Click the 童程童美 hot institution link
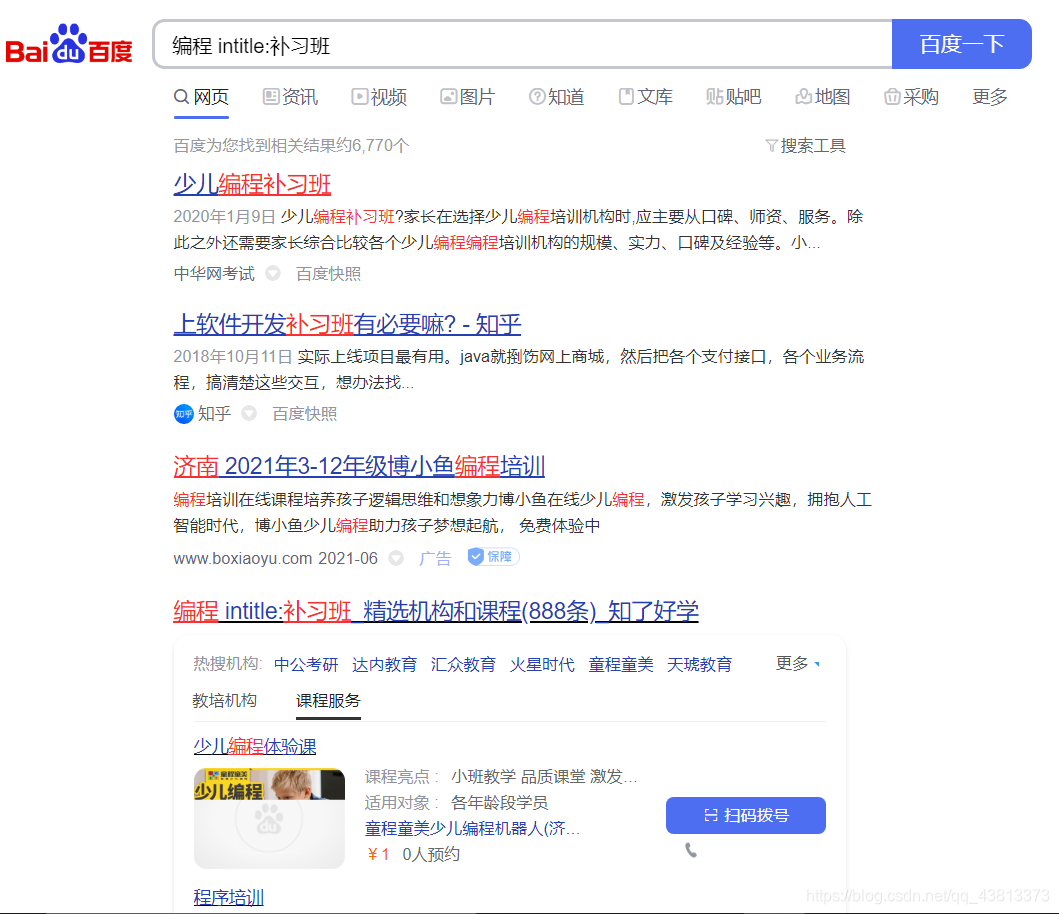The height and width of the screenshot is (914, 1059). coord(621,665)
